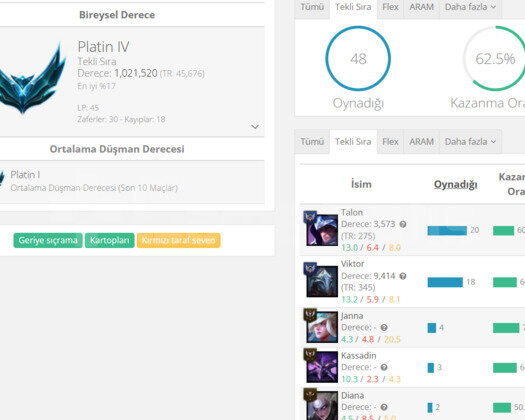This screenshot has width=525, height=420.
Task: Select ARAM tab above the champion table
Action: (x=422, y=142)
